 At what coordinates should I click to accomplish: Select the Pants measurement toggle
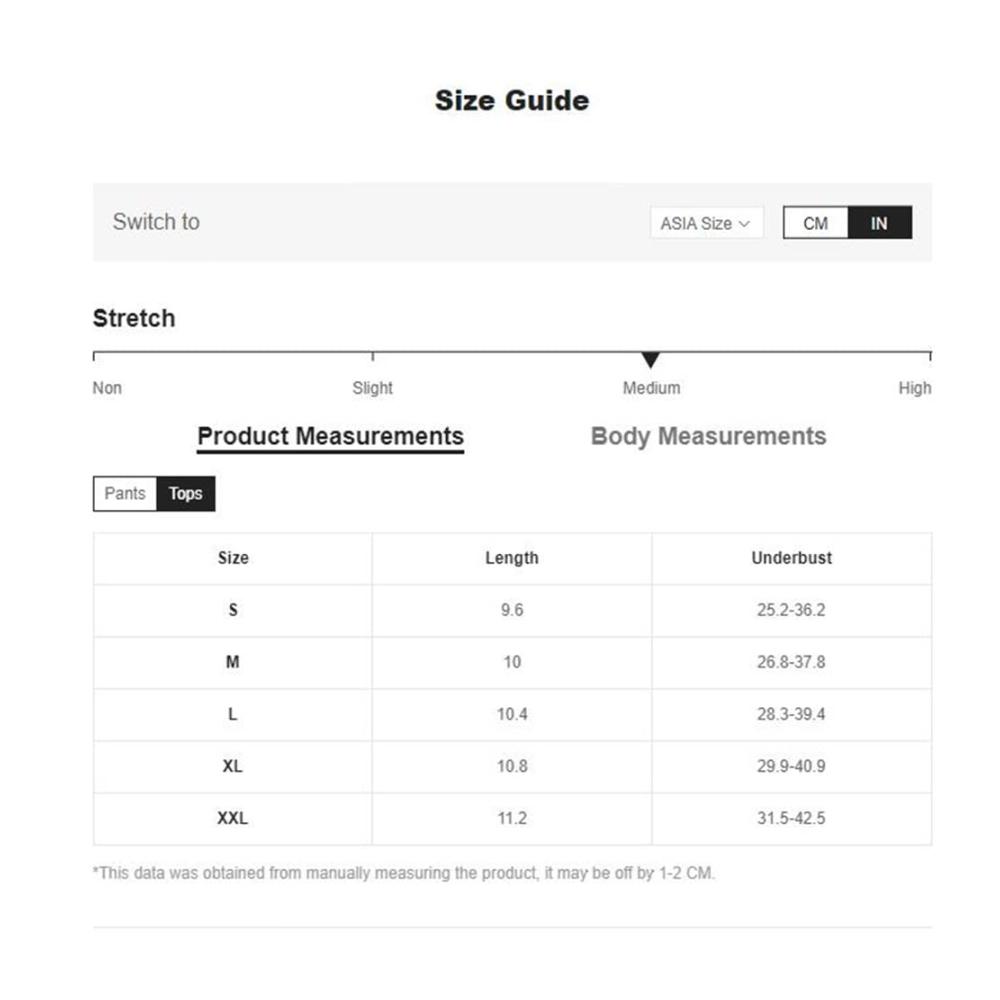point(125,494)
